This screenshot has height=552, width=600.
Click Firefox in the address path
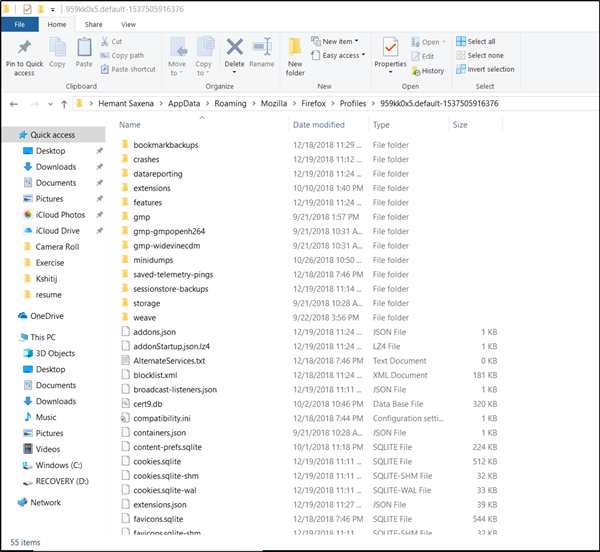coord(313,104)
